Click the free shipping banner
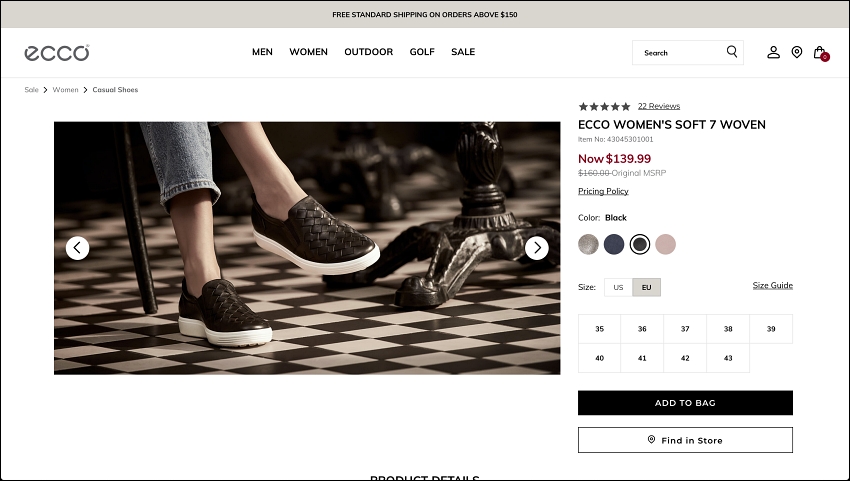 [425, 15]
